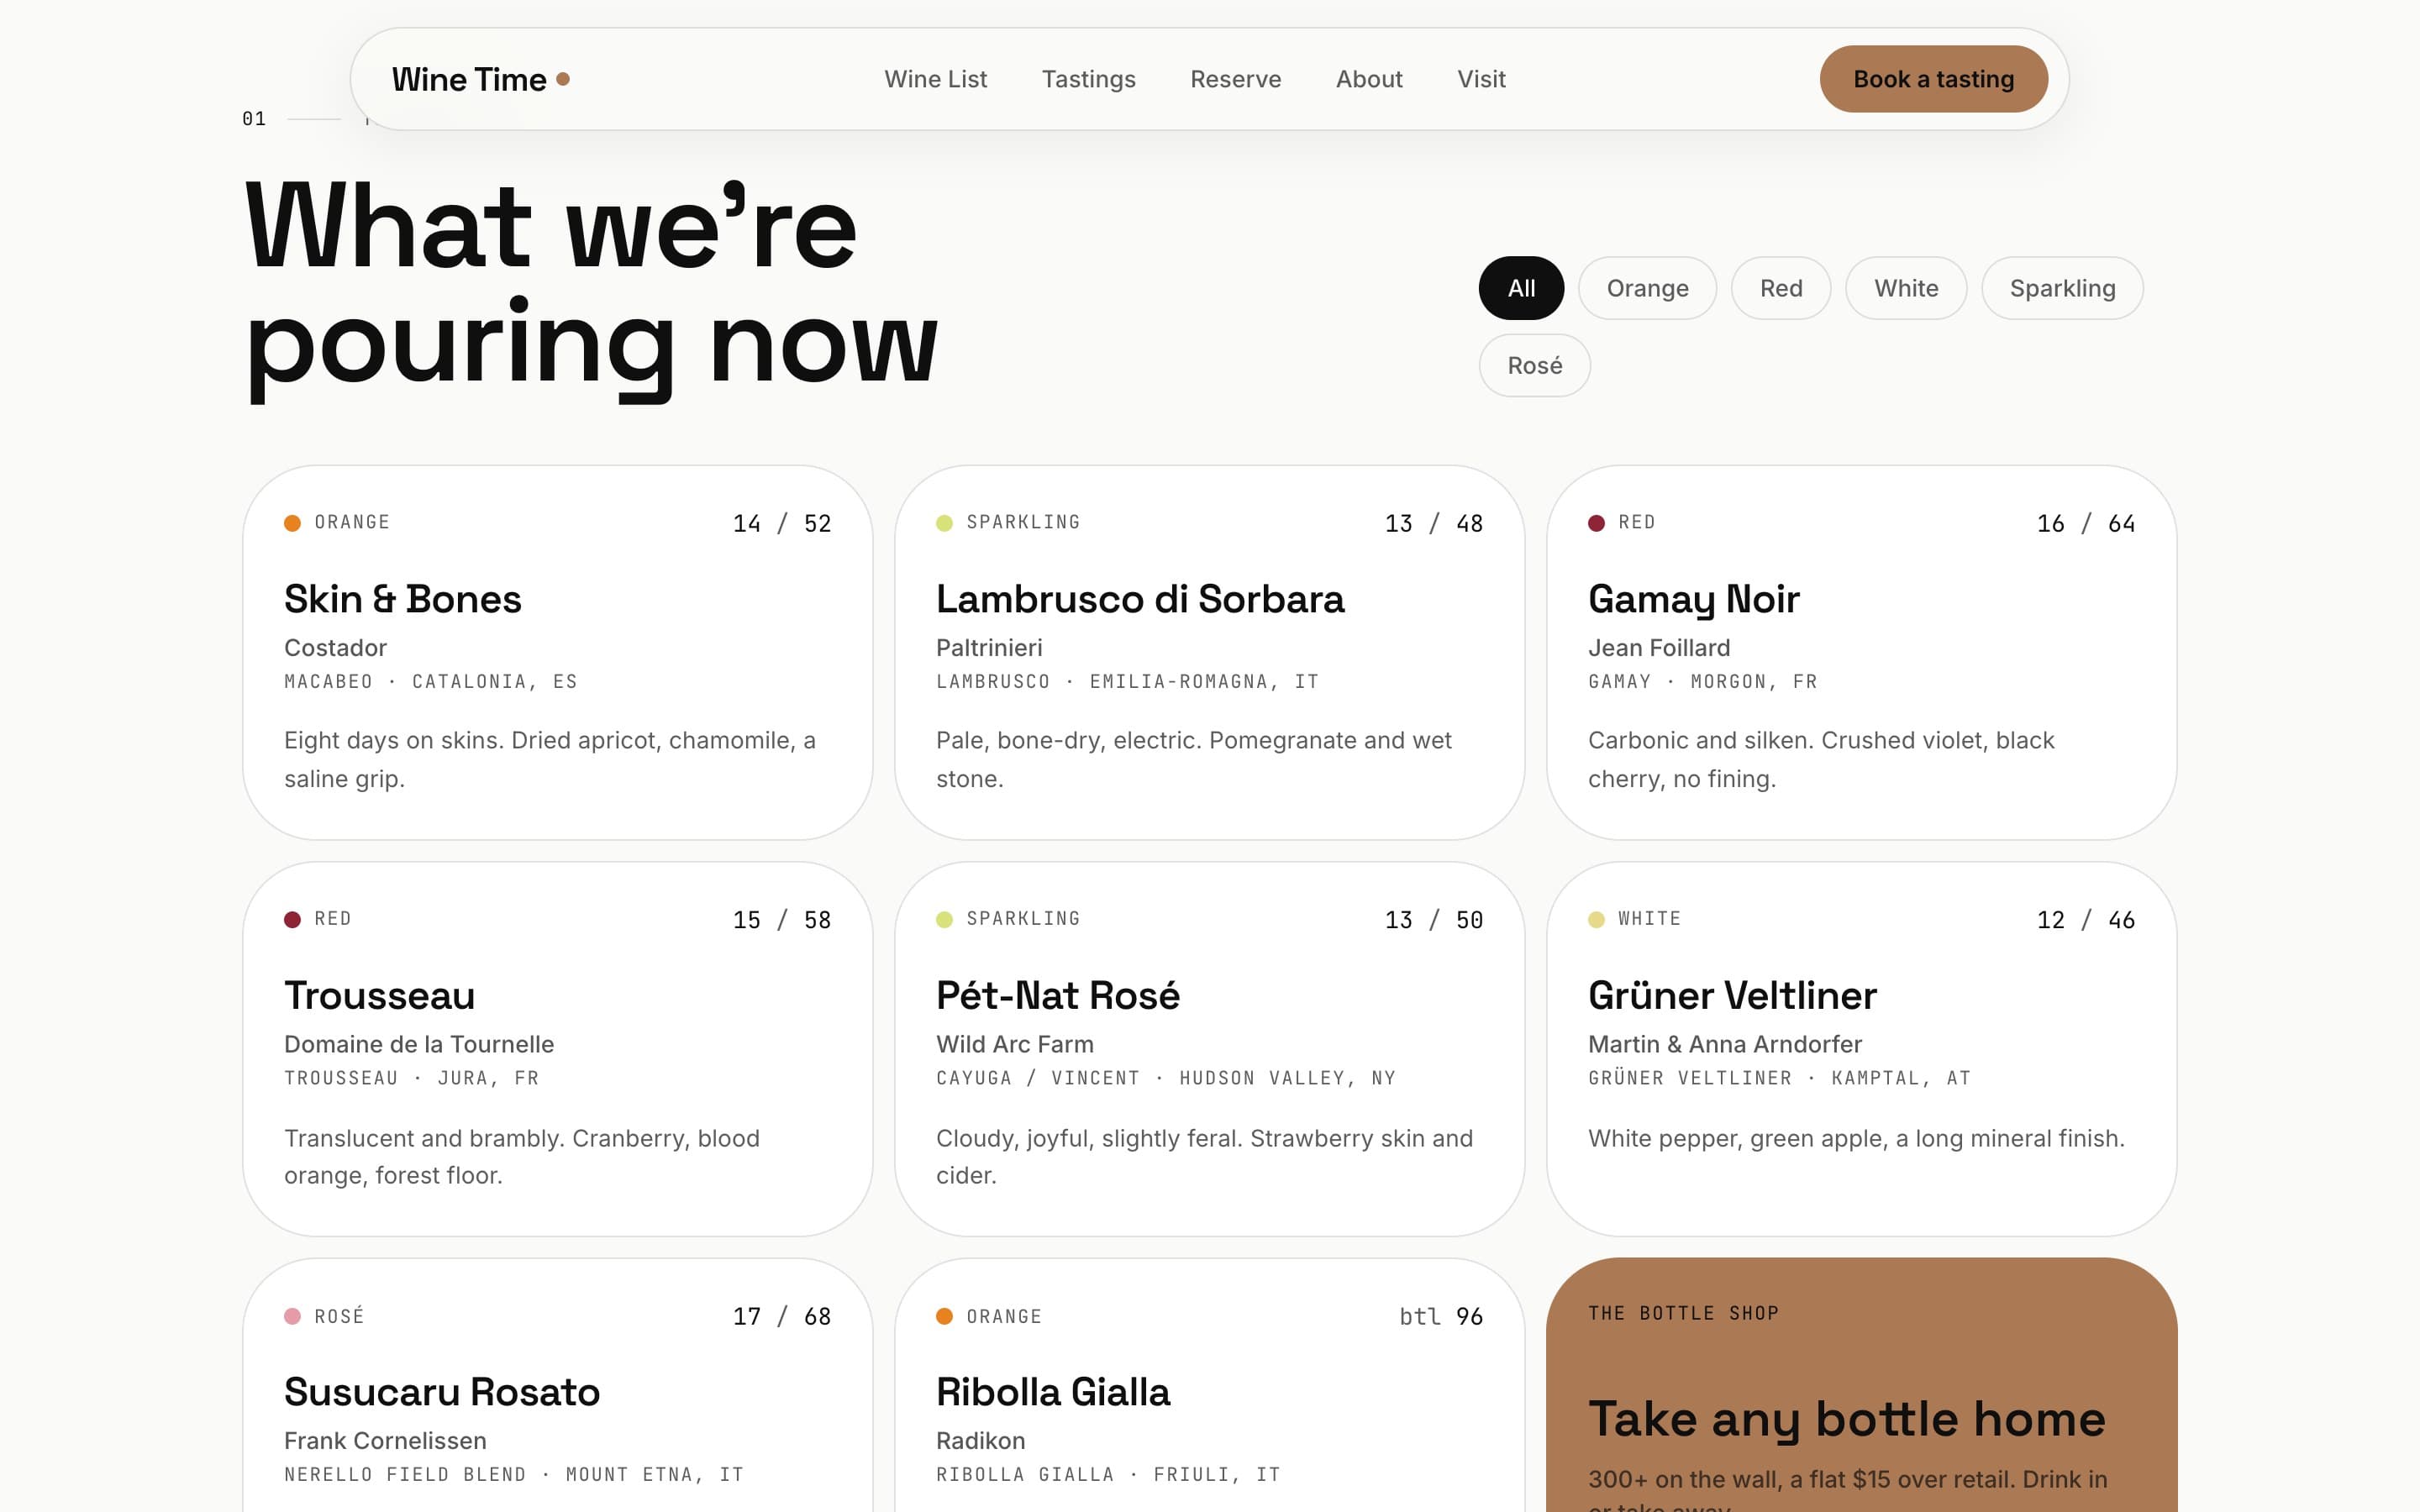
Task: Click the 14 / 52 price on Skin & Bones
Action: point(782,523)
